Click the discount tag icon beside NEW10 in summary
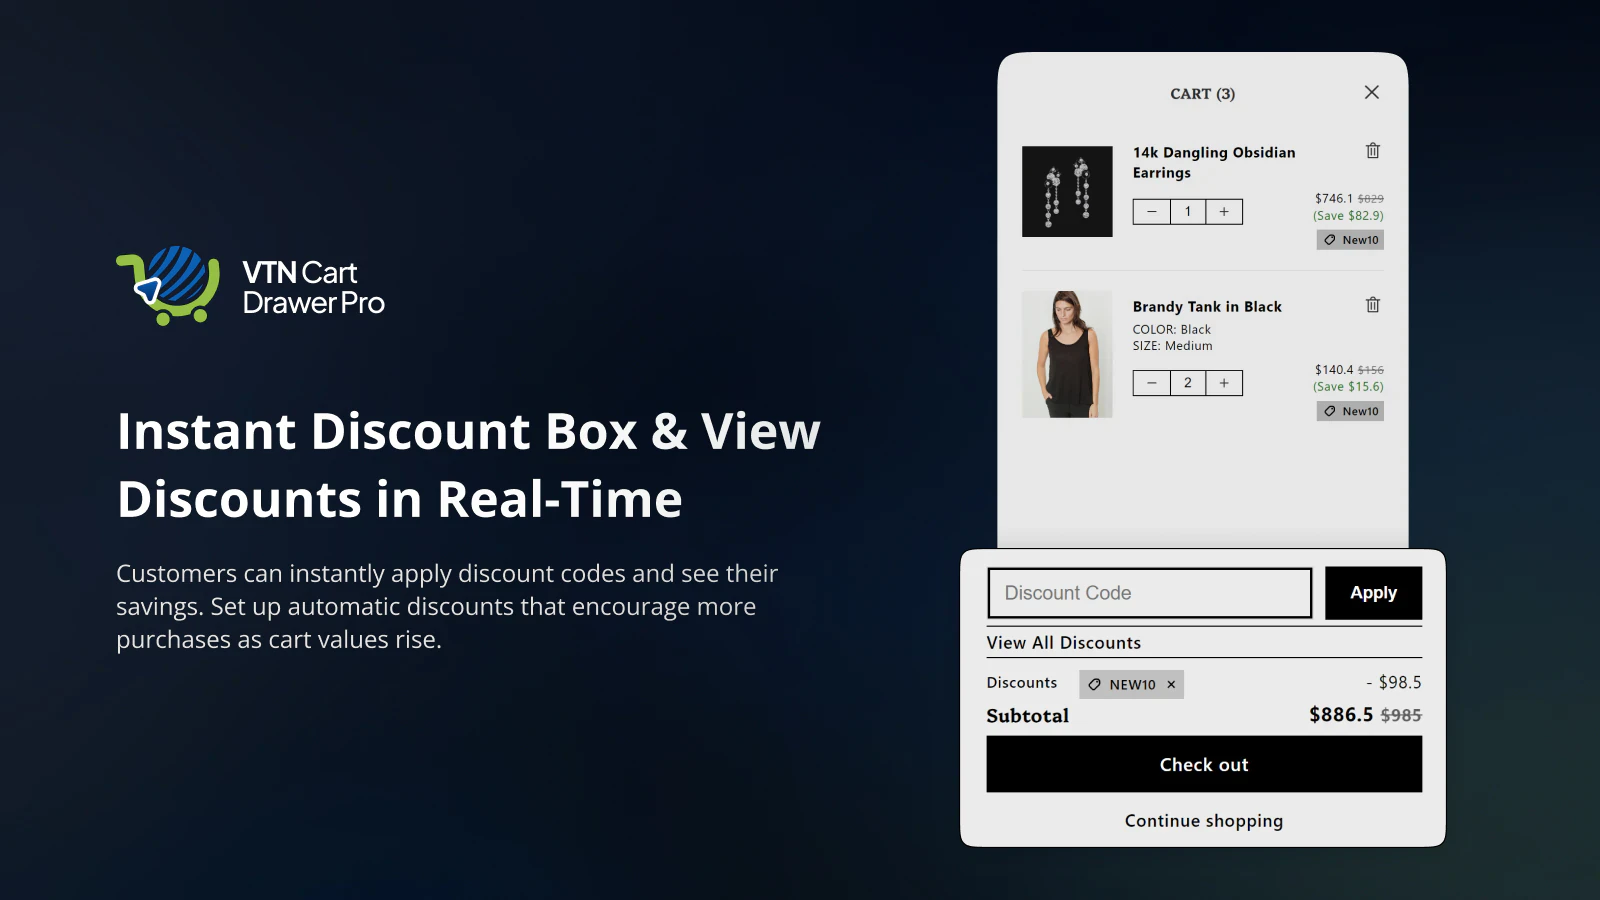The image size is (1600, 900). (x=1097, y=684)
